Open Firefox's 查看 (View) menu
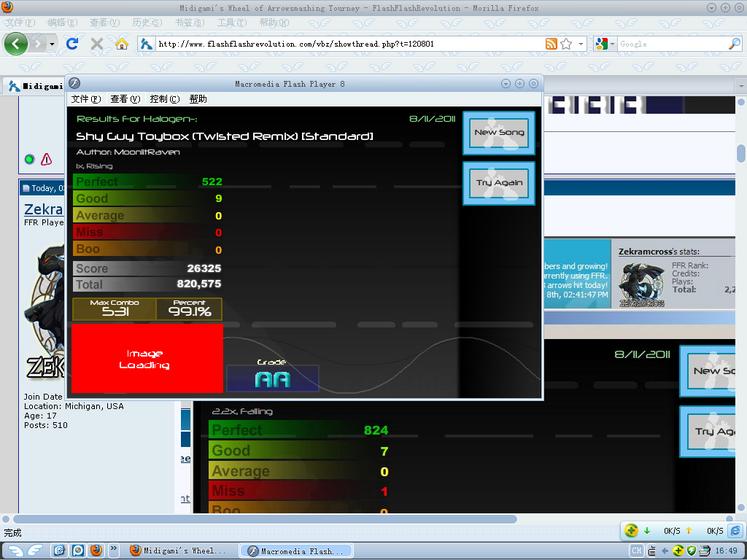The width and height of the screenshot is (747, 560). (104, 22)
